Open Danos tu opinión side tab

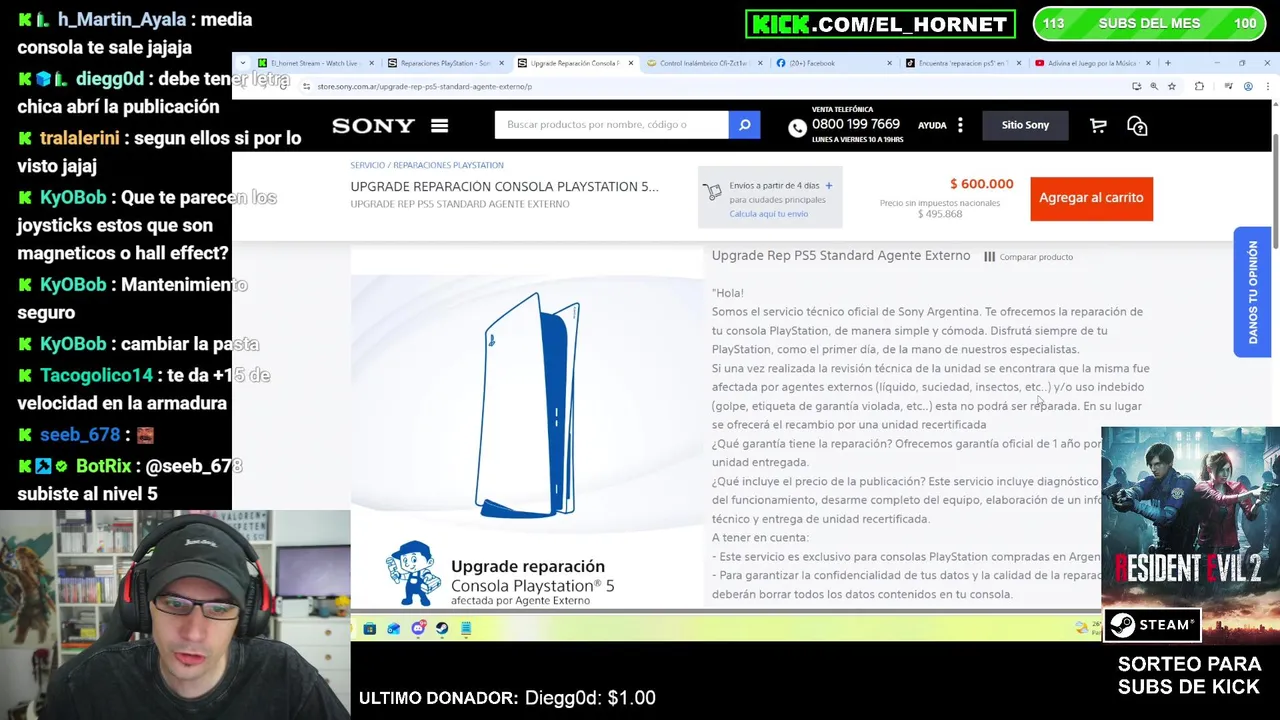click(x=1252, y=292)
